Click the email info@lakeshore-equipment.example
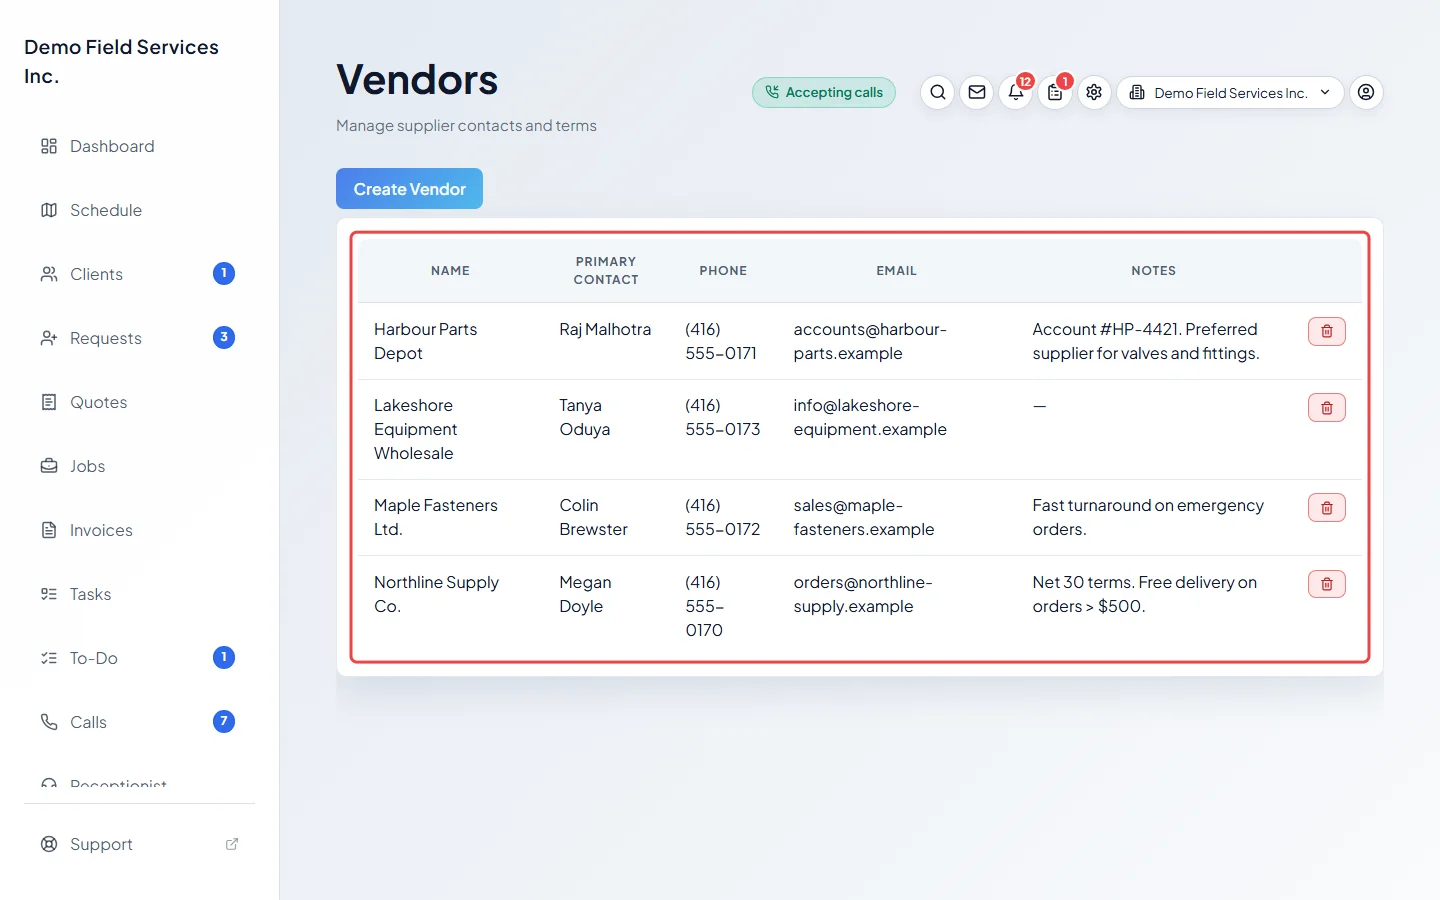This screenshot has height=900, width=1440. pos(870,417)
